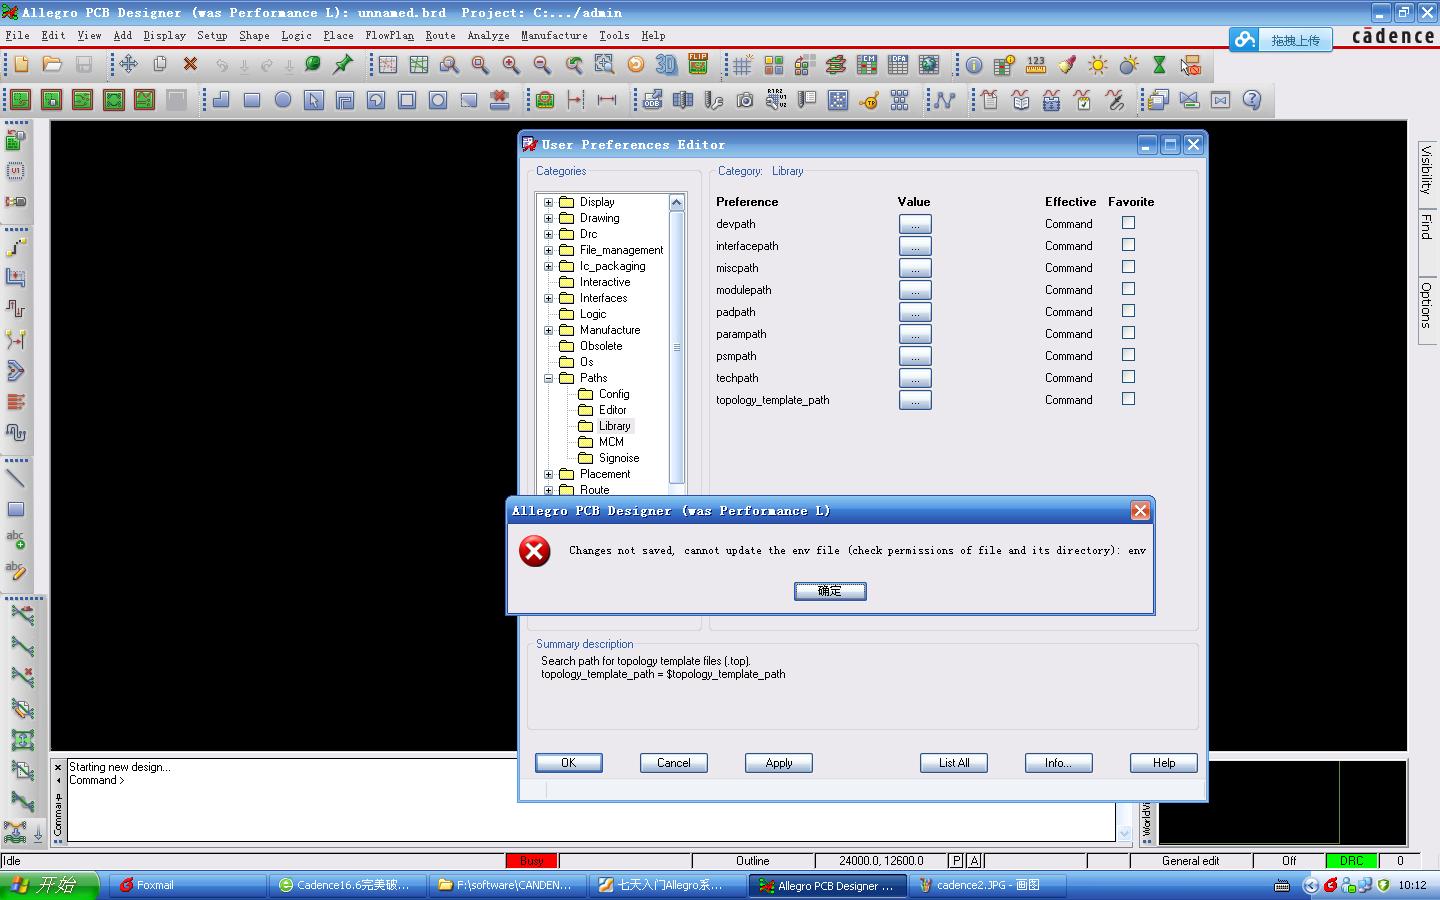Check Favorite box for psmpath
Image resolution: width=1440 pixels, height=900 pixels.
[1128, 355]
